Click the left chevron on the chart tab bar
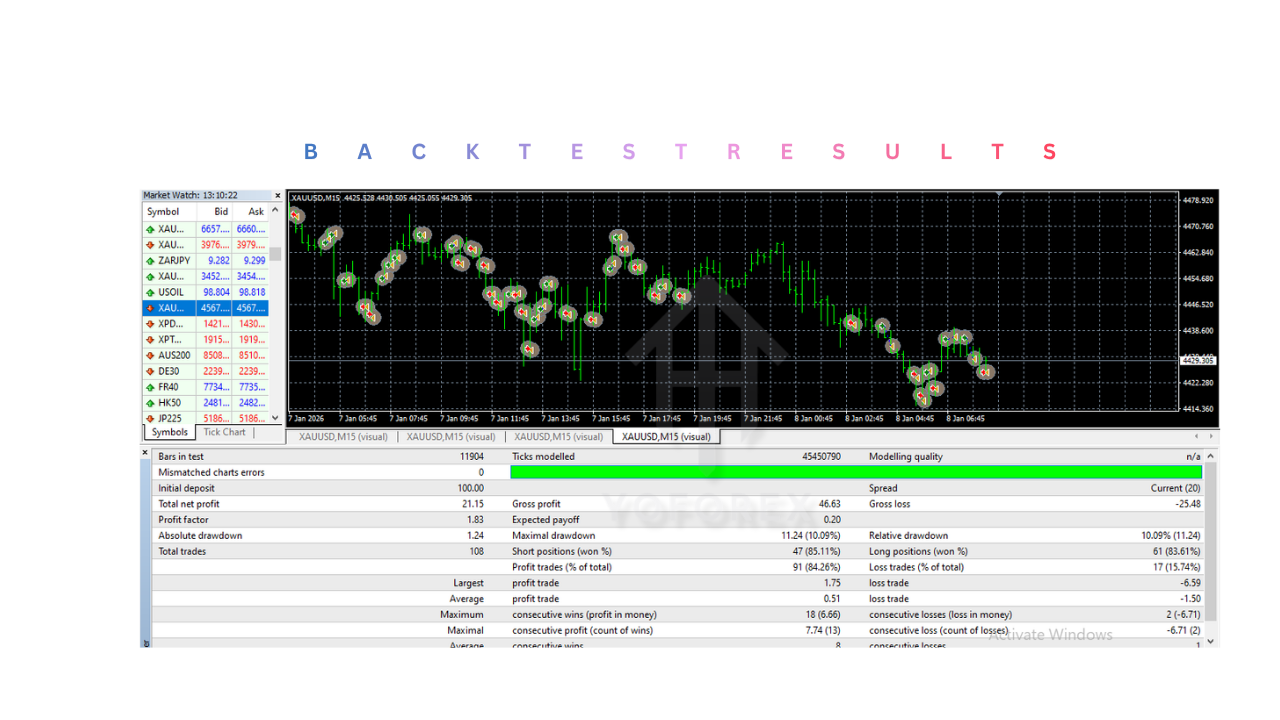 tap(1196, 436)
